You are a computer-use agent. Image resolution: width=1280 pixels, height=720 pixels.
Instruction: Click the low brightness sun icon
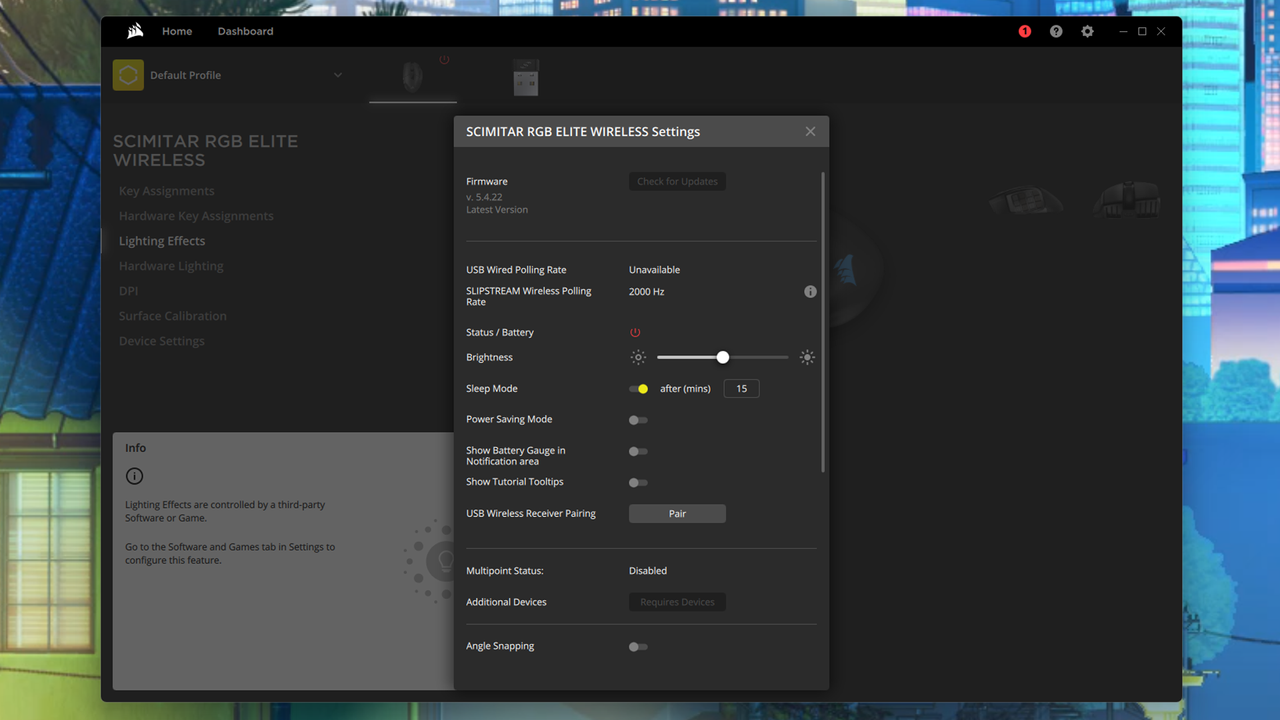[x=638, y=357]
